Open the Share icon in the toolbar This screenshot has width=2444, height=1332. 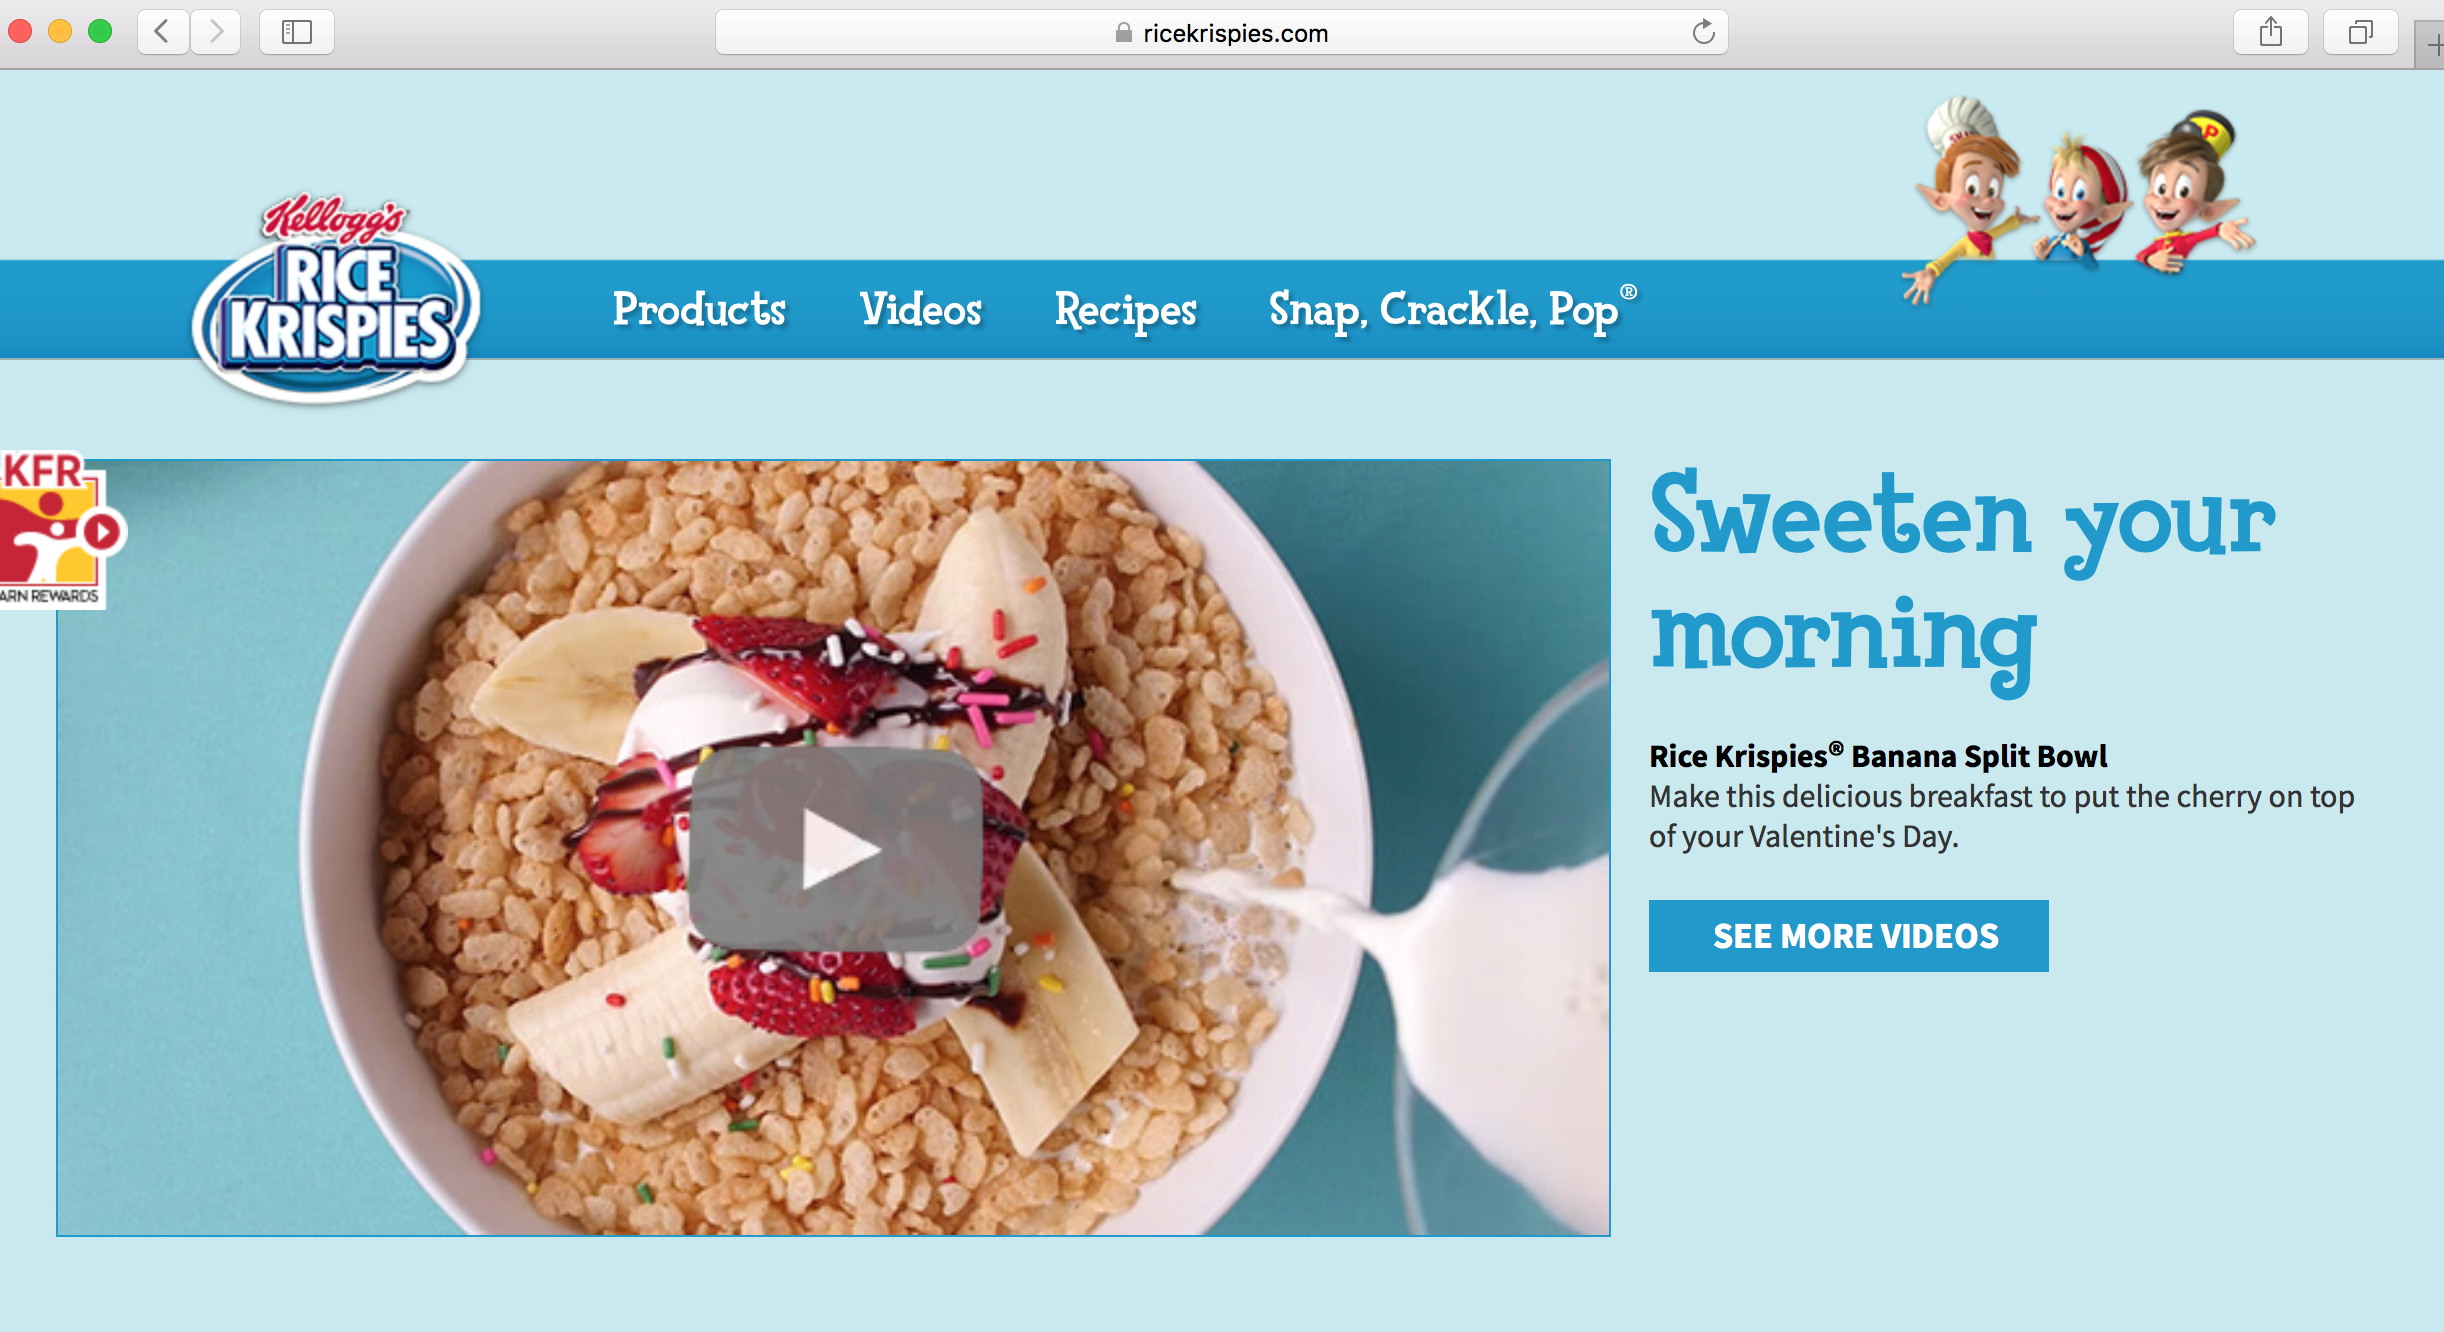[x=2271, y=33]
